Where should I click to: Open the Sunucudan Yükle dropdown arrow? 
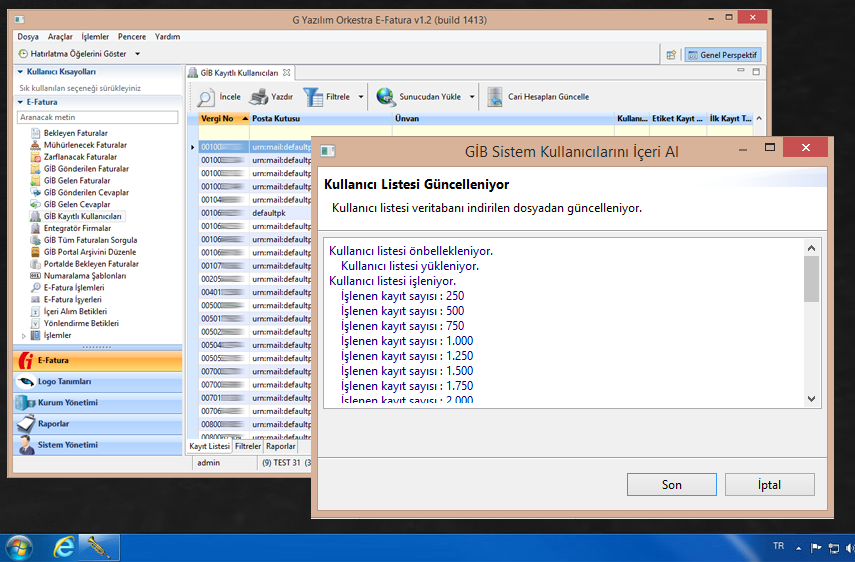472,97
